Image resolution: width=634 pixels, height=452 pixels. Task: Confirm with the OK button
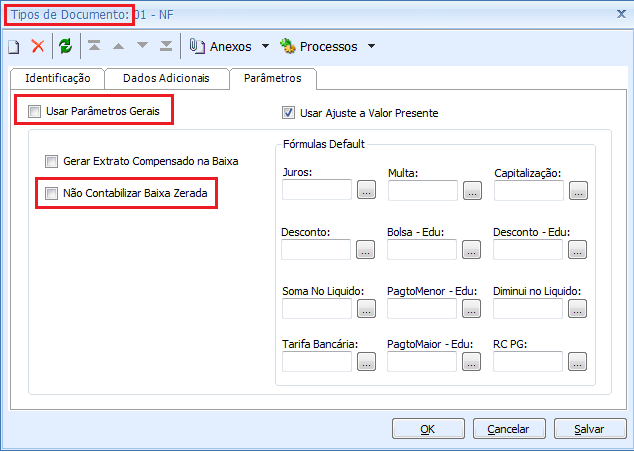pos(428,429)
